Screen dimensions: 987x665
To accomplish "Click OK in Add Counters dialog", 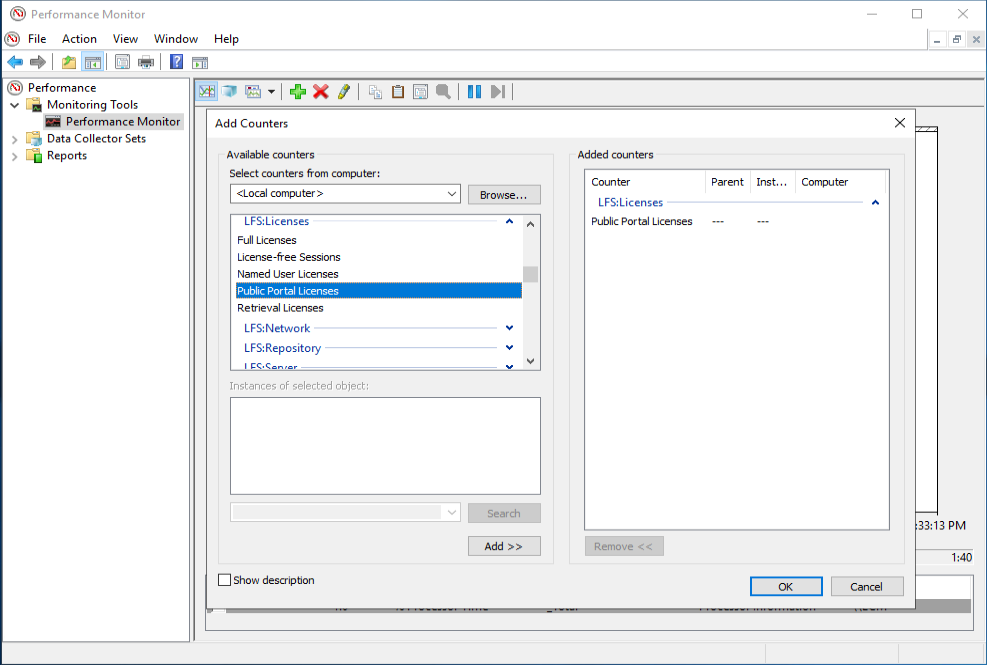I will click(786, 586).
